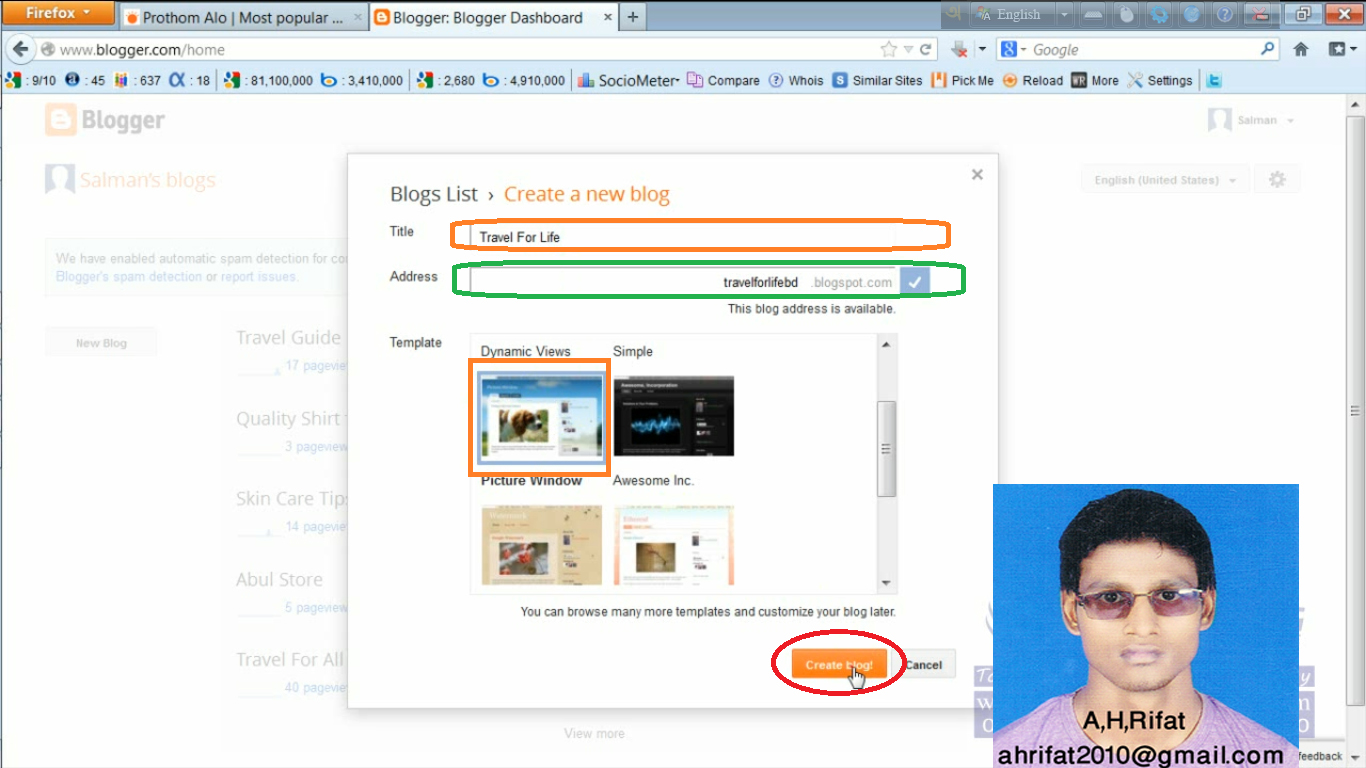Click the Blogger logo
The height and width of the screenshot is (768, 1366).
tap(105, 120)
